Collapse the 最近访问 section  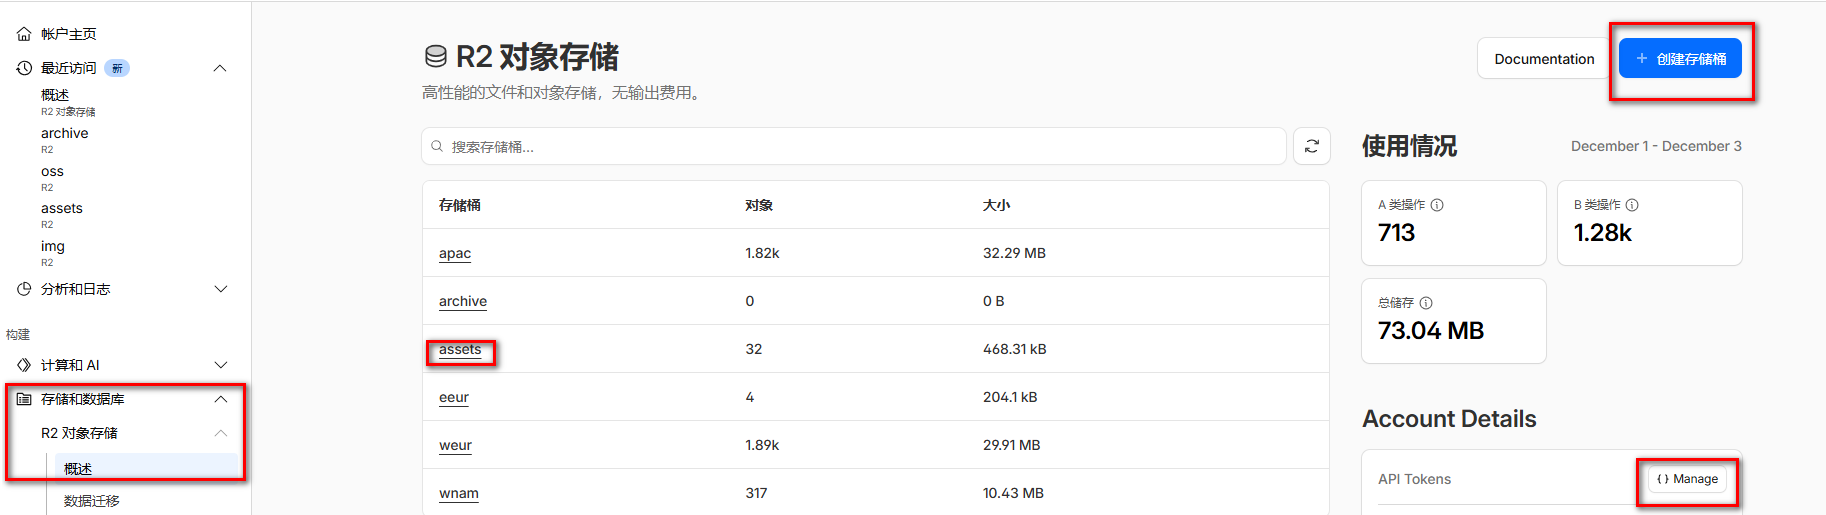pyautogui.click(x=220, y=68)
